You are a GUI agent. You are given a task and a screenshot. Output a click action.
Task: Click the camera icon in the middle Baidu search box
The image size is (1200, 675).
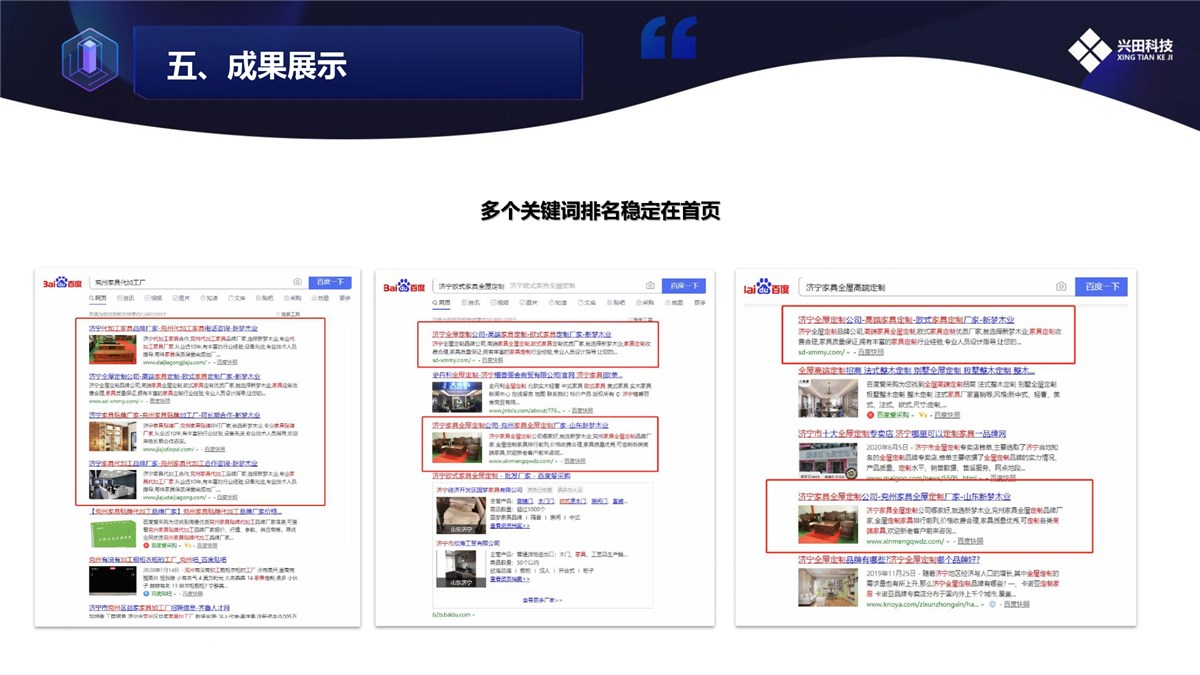(651, 286)
